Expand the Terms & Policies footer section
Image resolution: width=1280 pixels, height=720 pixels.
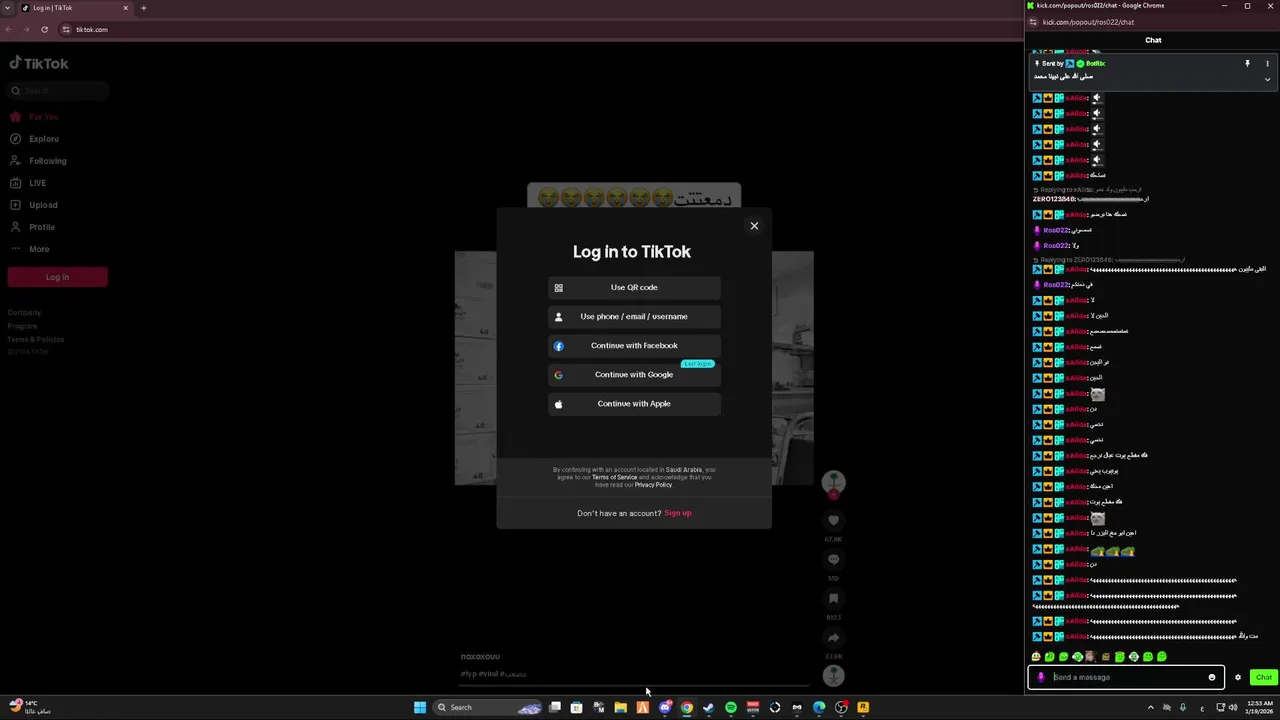coord(35,339)
